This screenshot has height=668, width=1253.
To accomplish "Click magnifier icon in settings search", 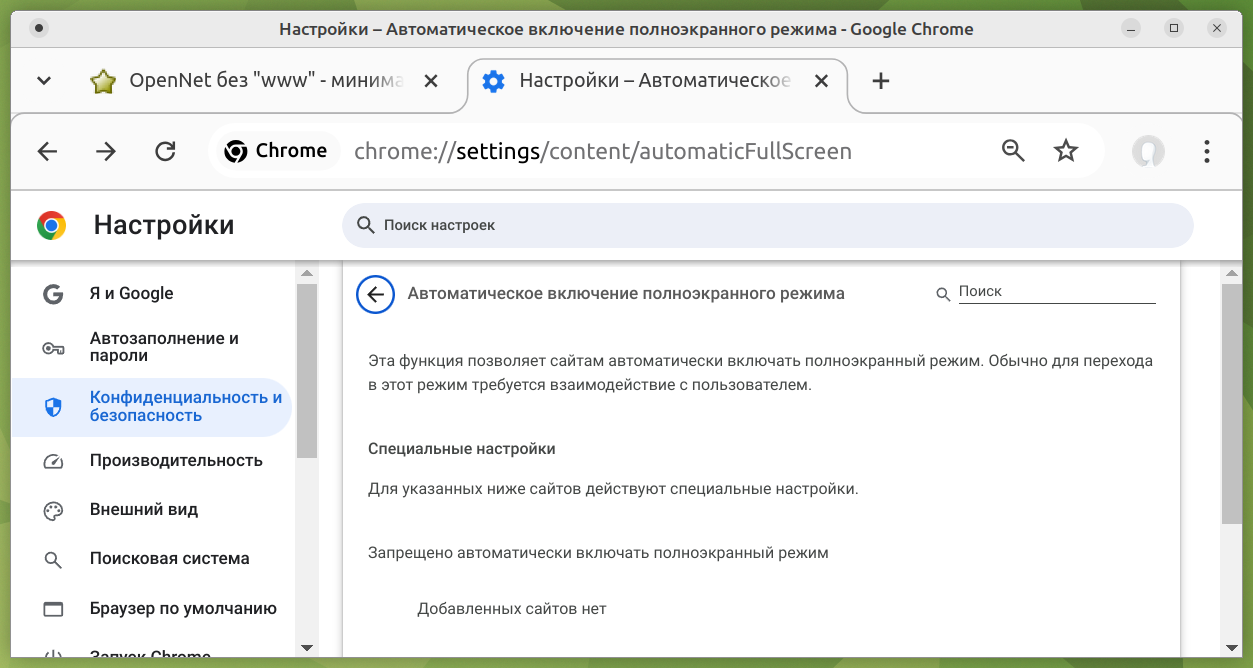I will tap(366, 225).
